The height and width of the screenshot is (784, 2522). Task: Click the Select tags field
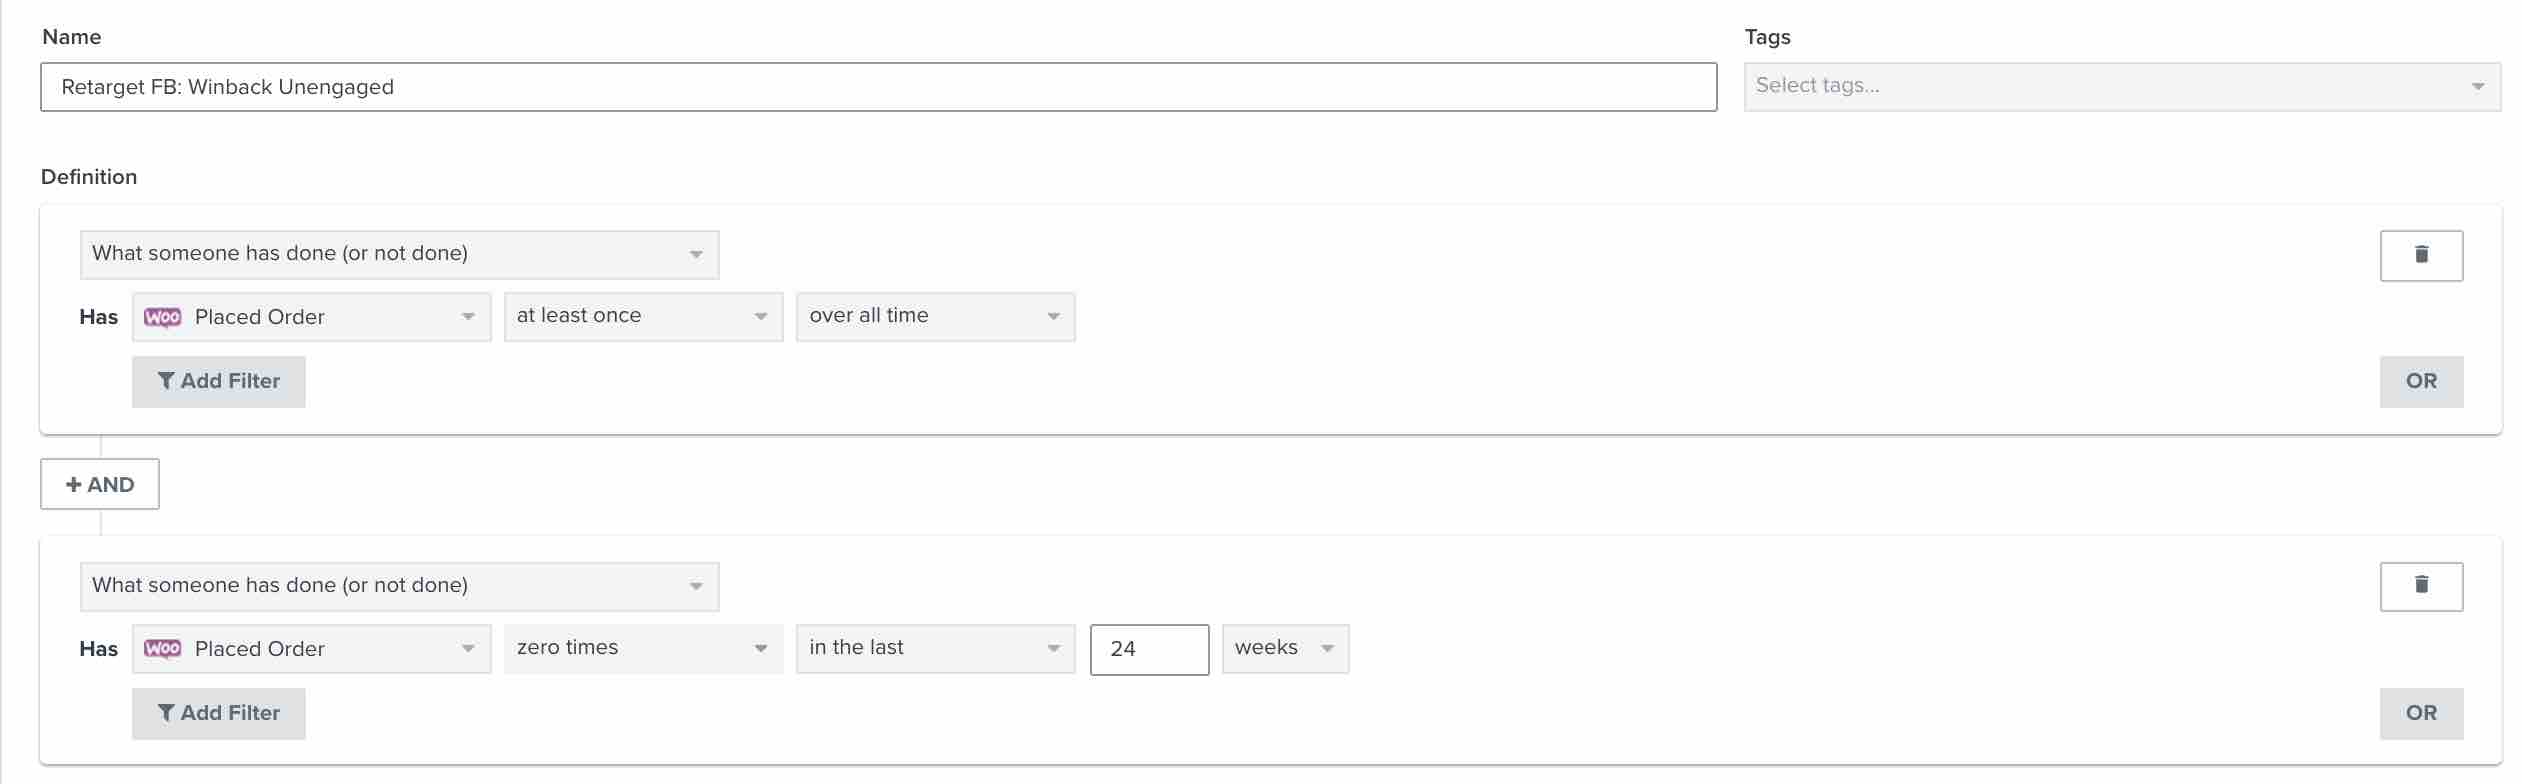[2120, 86]
